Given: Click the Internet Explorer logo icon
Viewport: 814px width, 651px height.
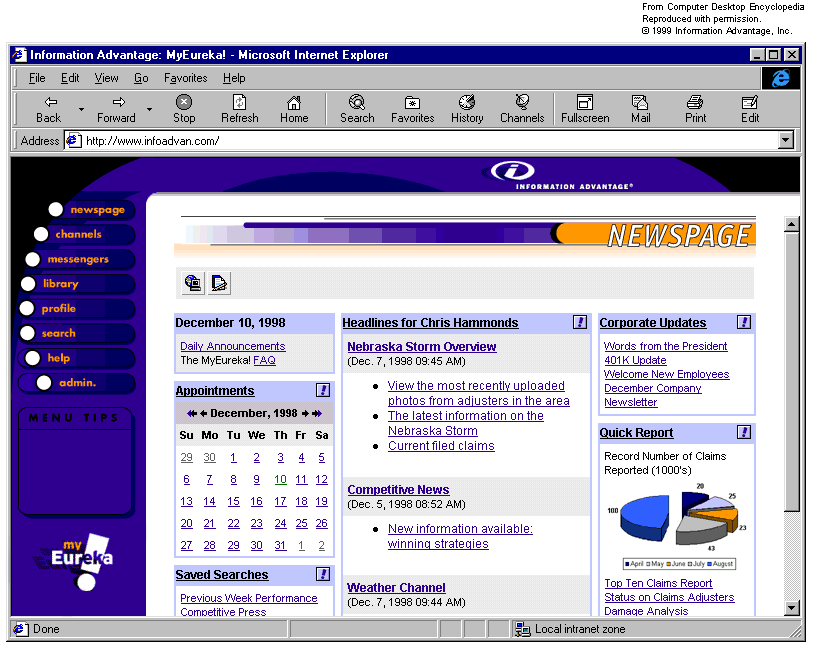Looking at the screenshot, I should [x=781, y=78].
